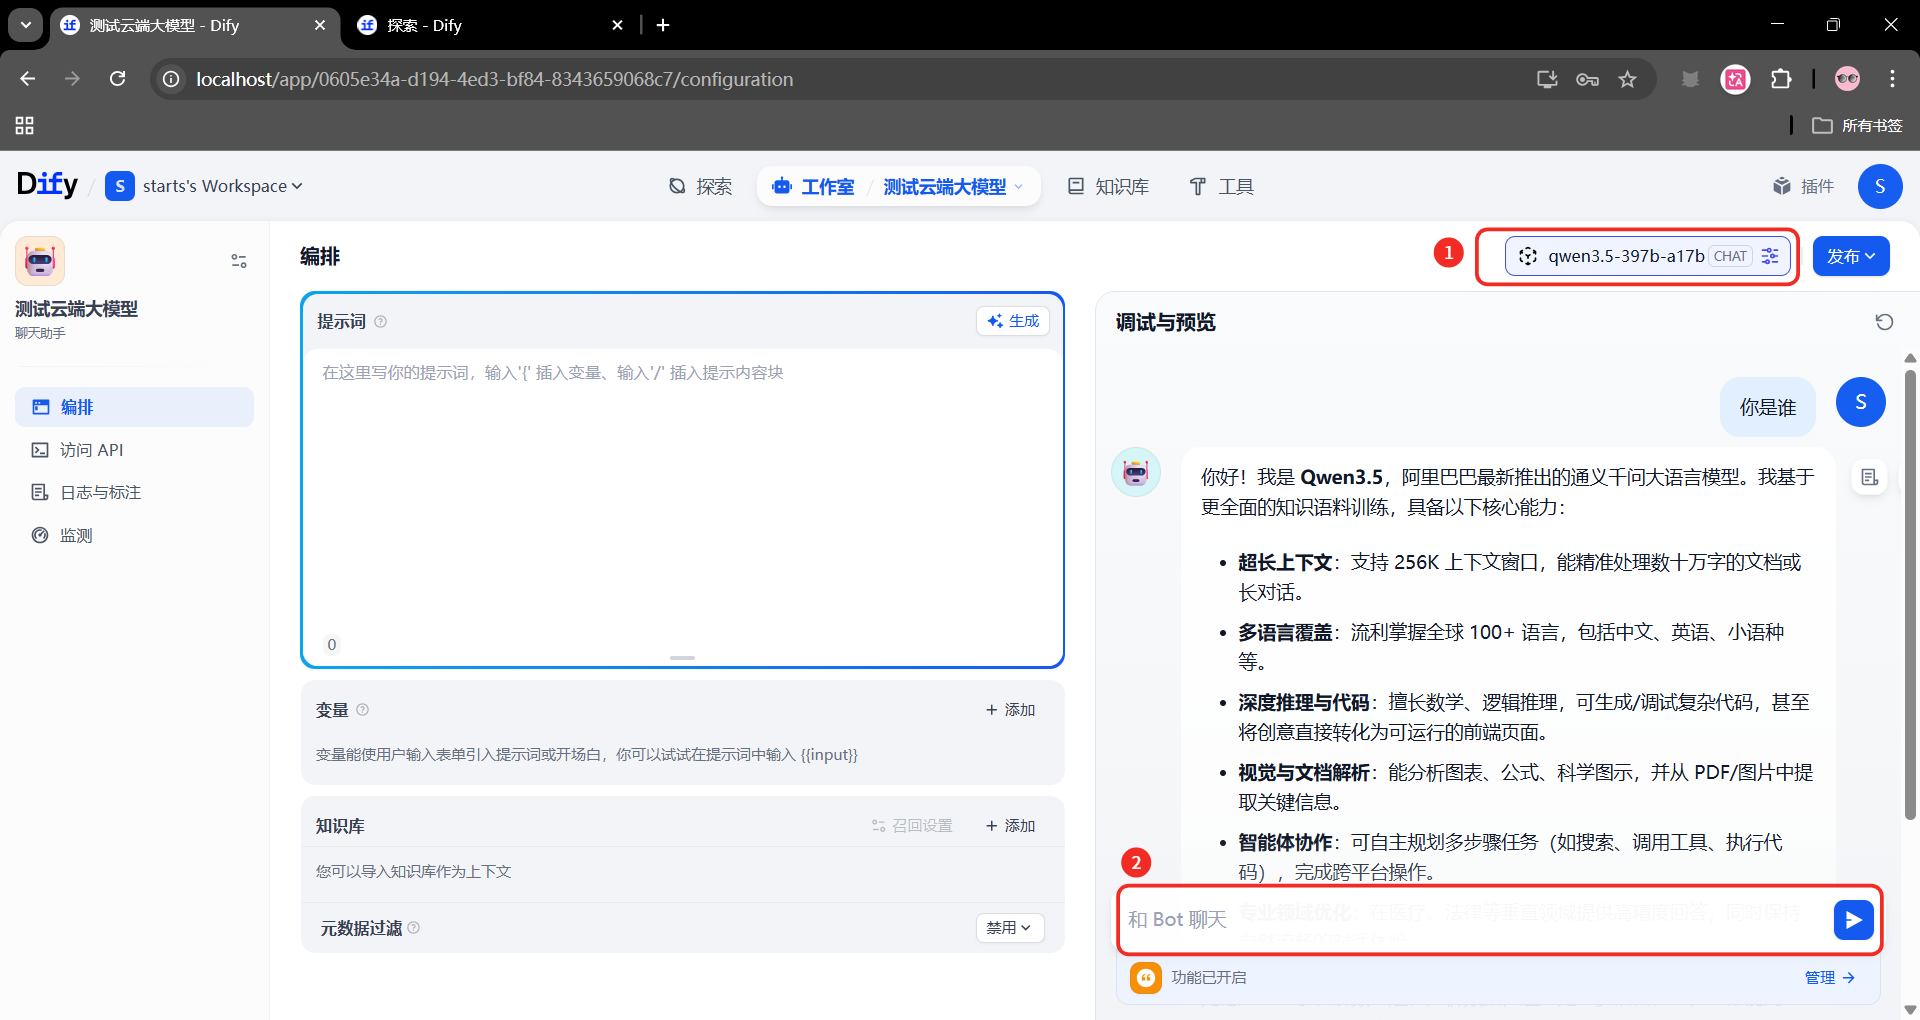Screen dimensions: 1920x1020
Task: Open the 插件 plugins page
Action: point(1804,186)
